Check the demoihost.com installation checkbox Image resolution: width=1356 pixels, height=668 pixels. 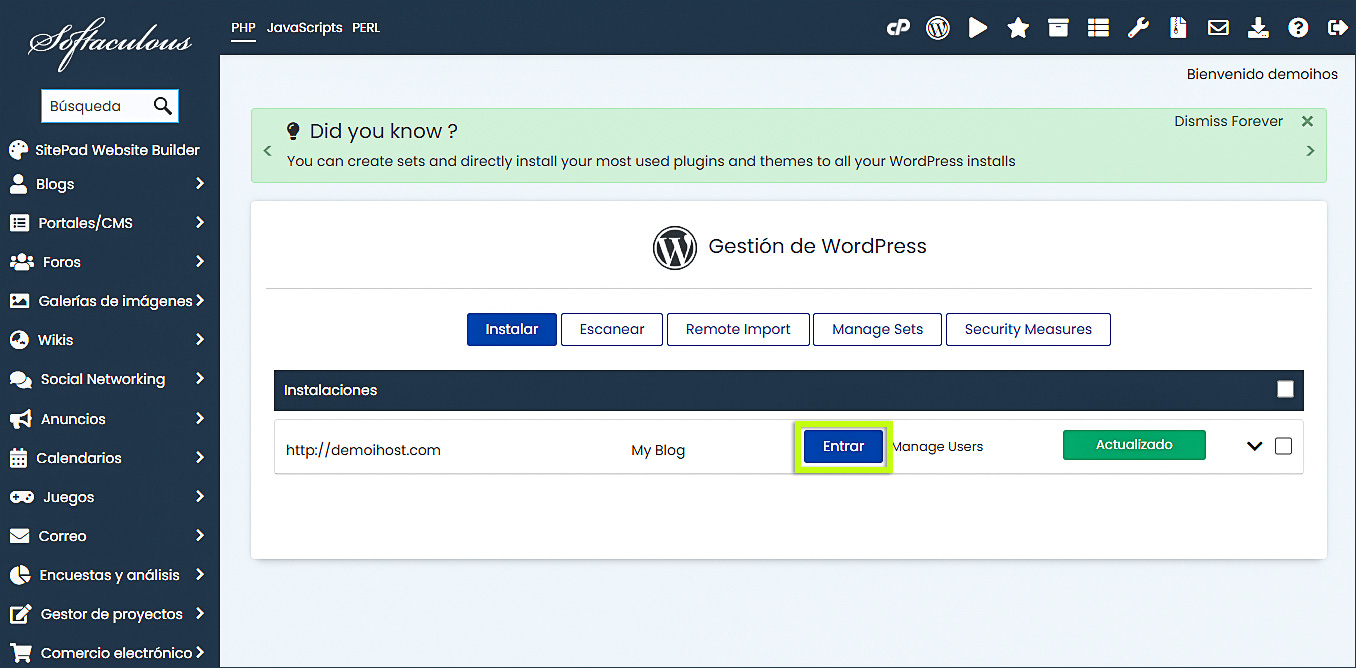1283,446
